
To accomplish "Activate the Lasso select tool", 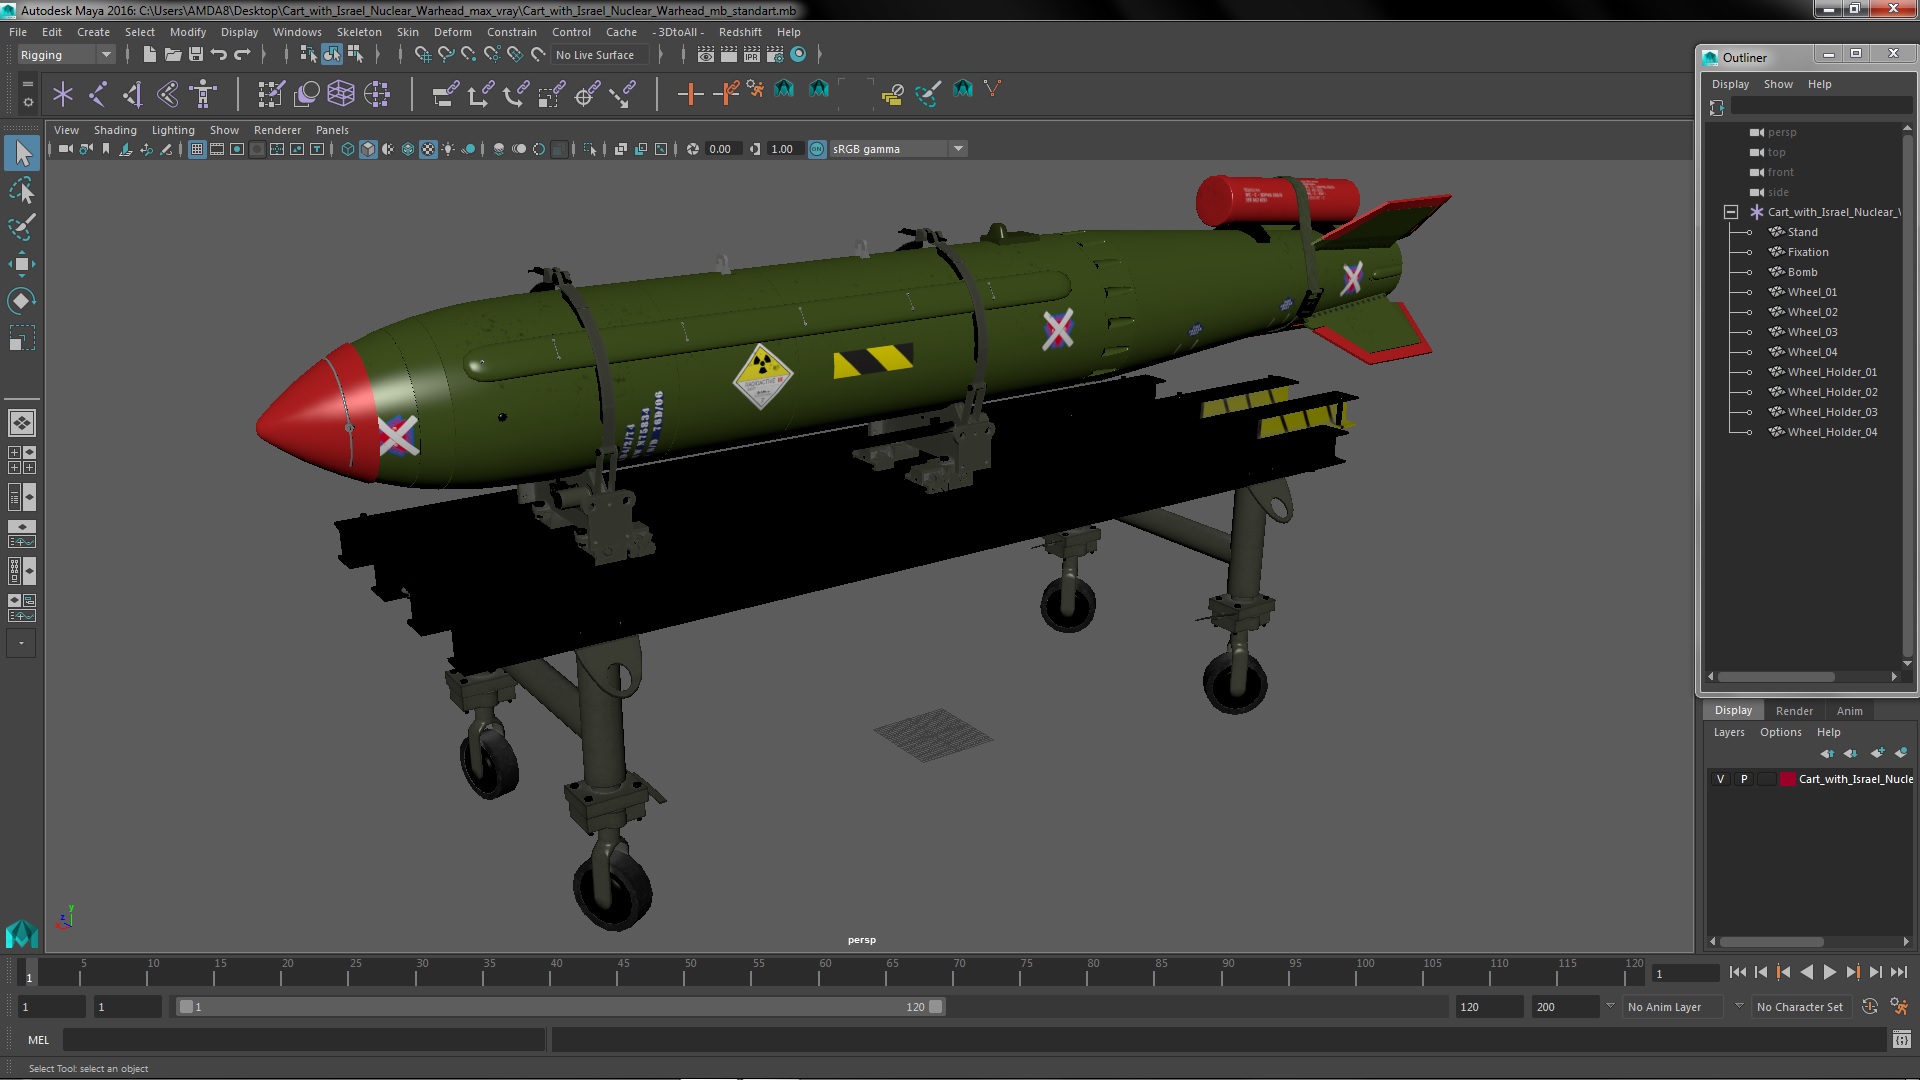I will [22, 190].
